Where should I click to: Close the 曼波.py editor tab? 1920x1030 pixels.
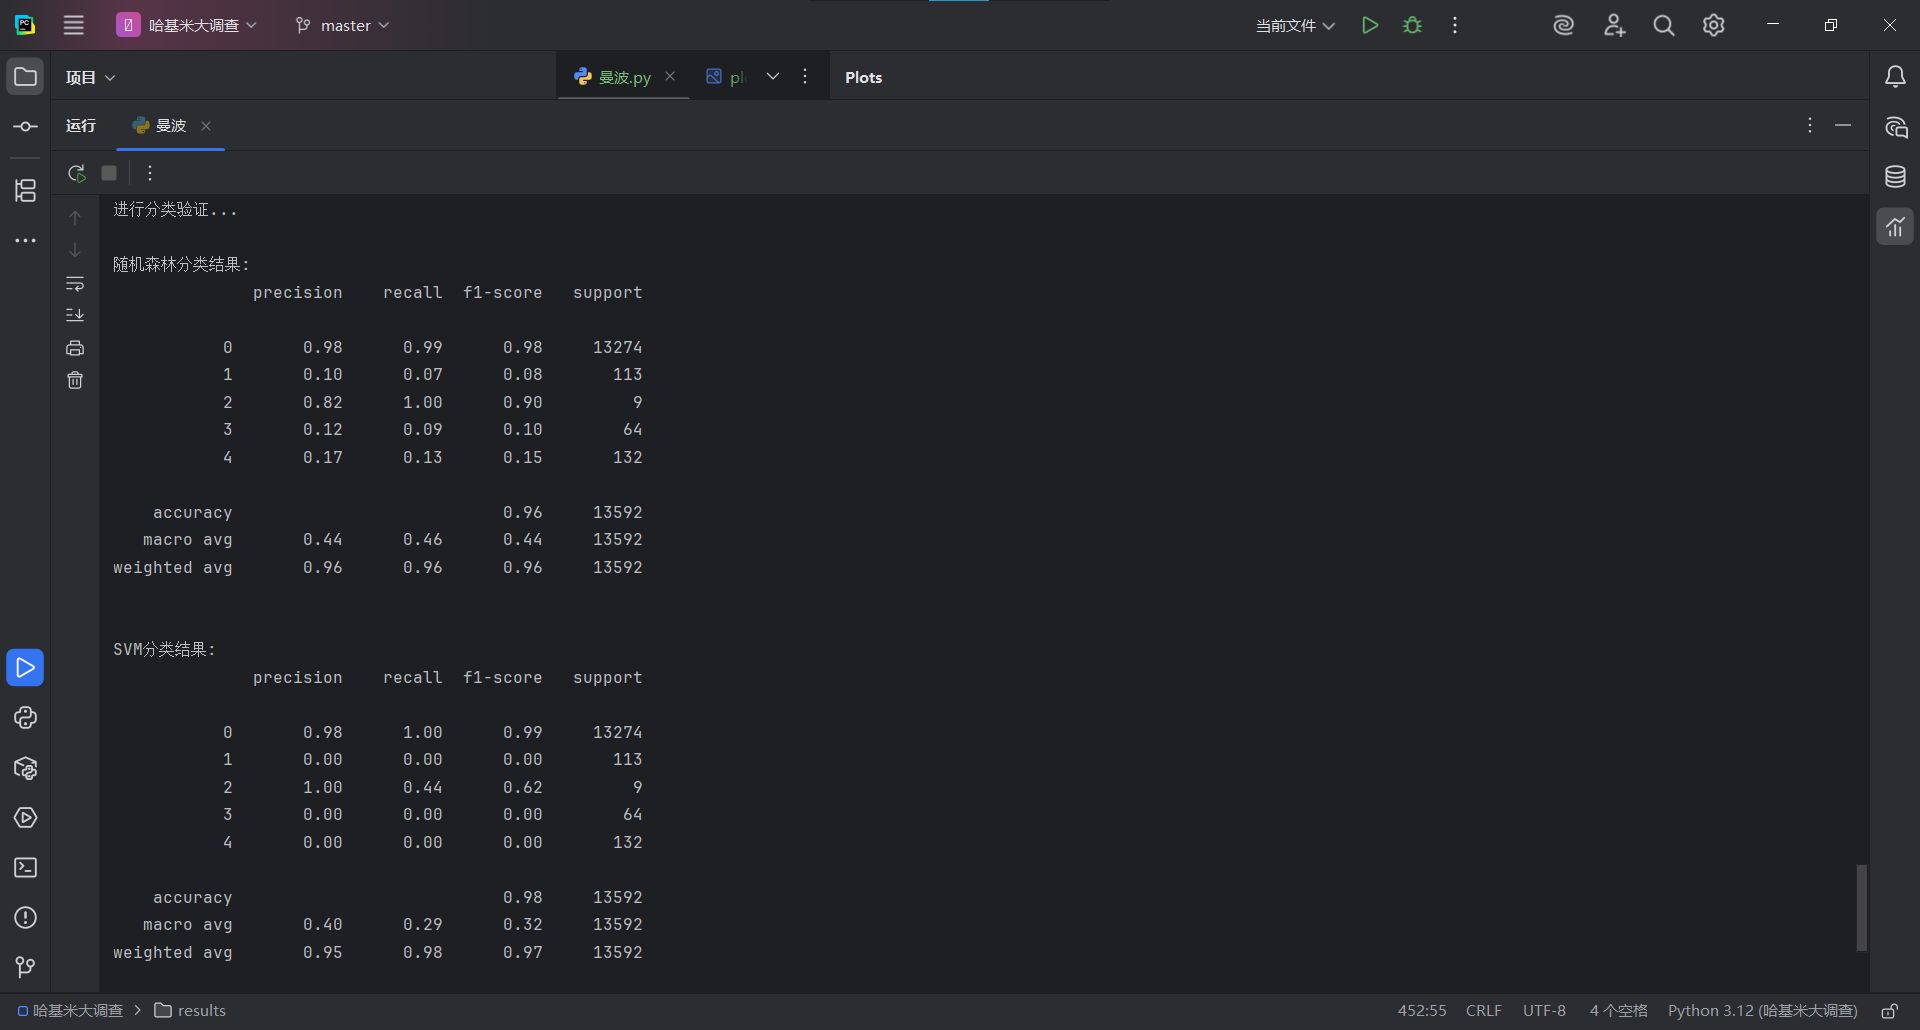click(x=670, y=76)
